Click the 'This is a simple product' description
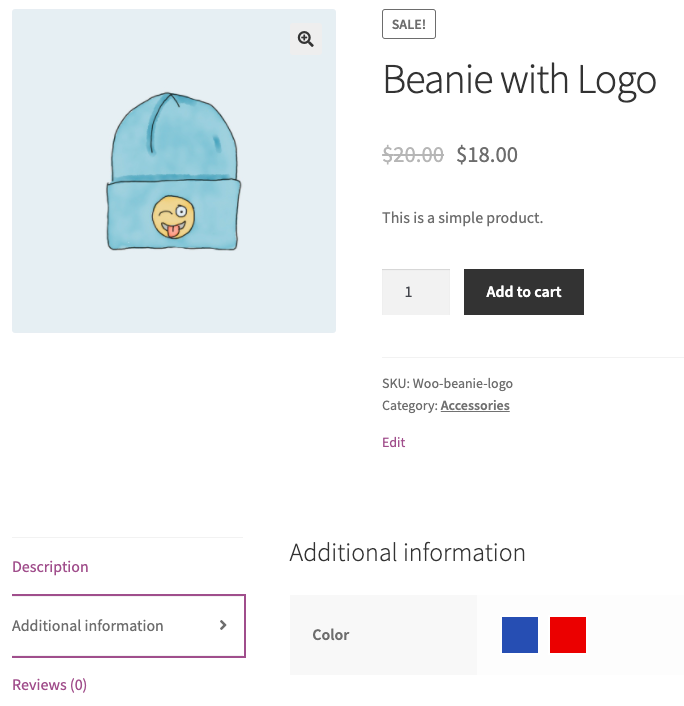The height and width of the screenshot is (706, 684). (x=462, y=218)
